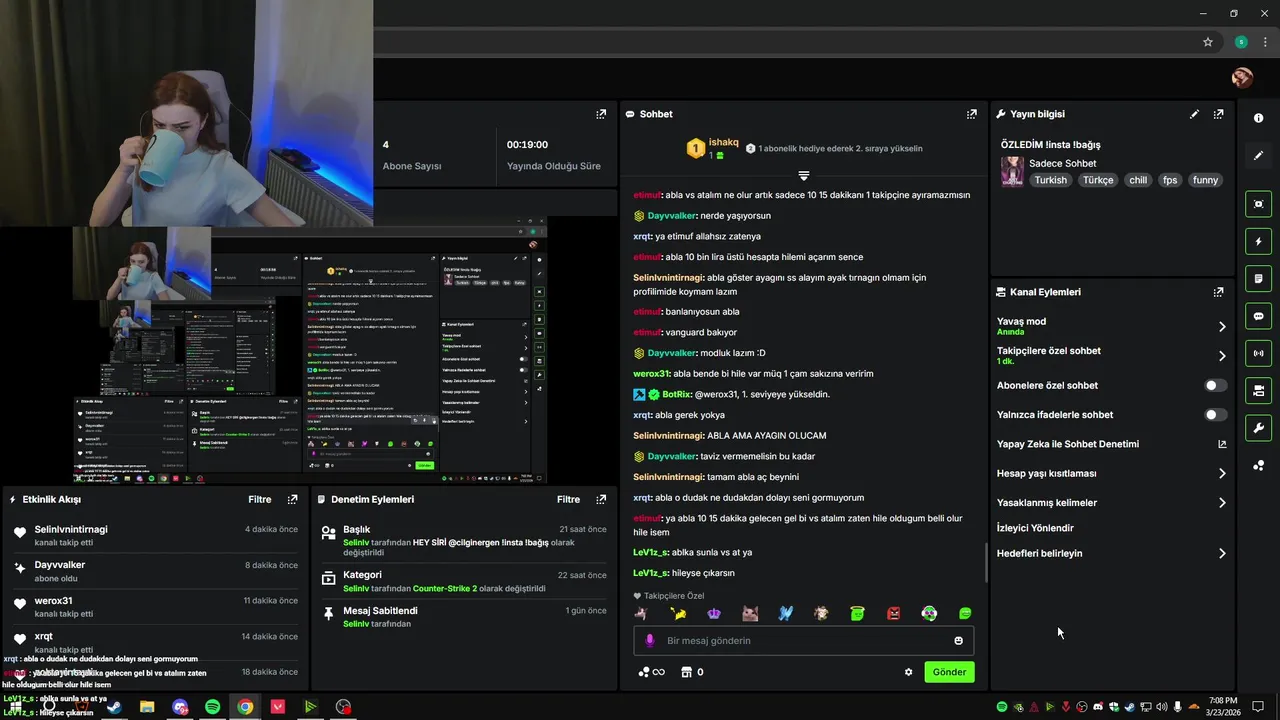Screen dimensions: 1280x720
Task: Open Mesaj Sabitlendi moderation entry
Action: pyautogui.click(x=464, y=617)
